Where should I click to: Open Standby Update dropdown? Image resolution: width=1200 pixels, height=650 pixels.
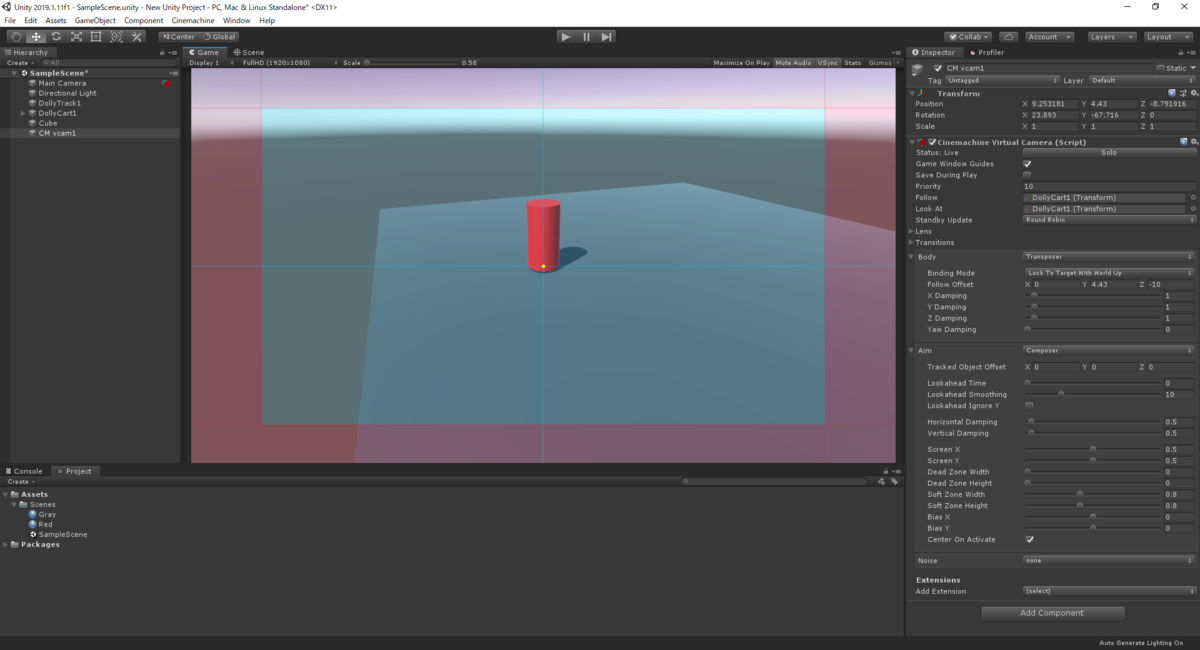point(1108,220)
